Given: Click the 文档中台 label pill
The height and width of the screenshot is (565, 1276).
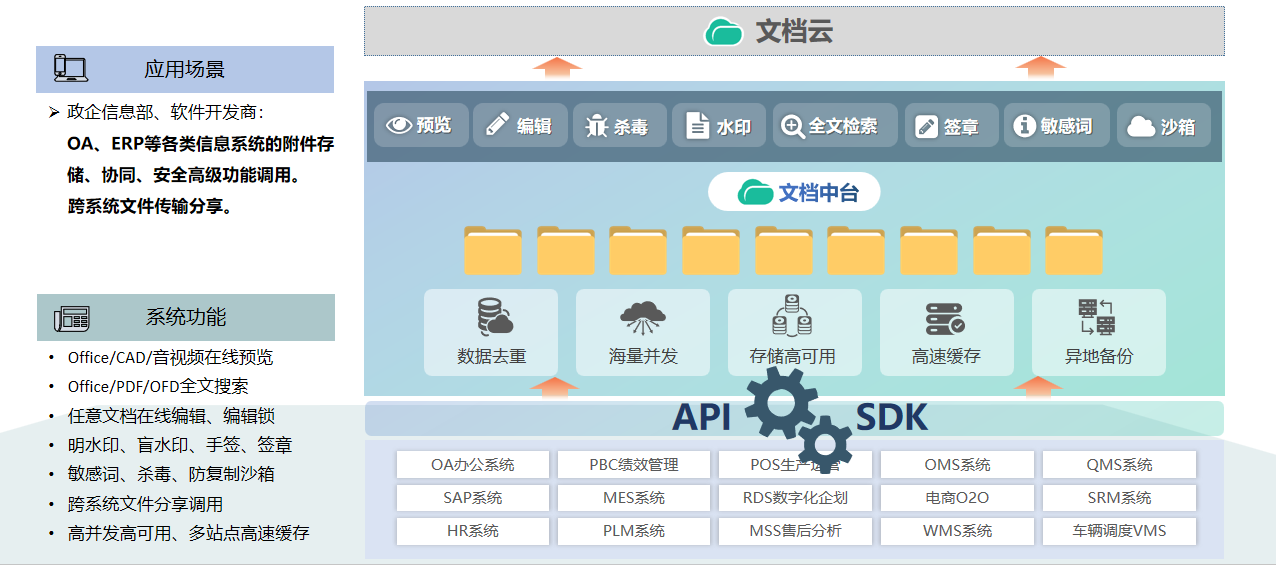Looking at the screenshot, I should pos(794,192).
